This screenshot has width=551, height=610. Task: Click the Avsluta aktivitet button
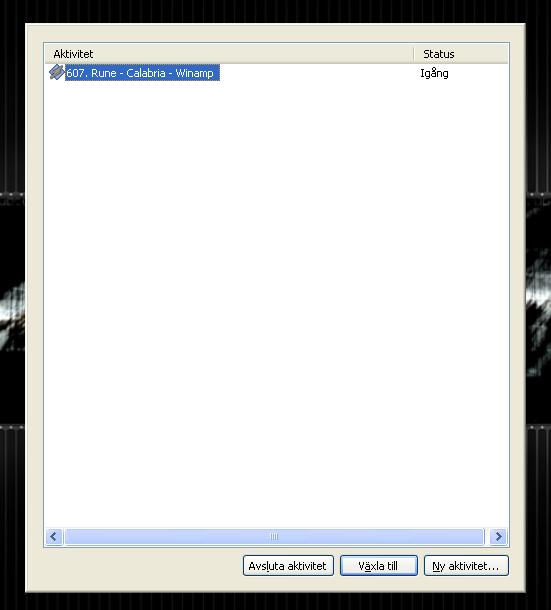288,566
